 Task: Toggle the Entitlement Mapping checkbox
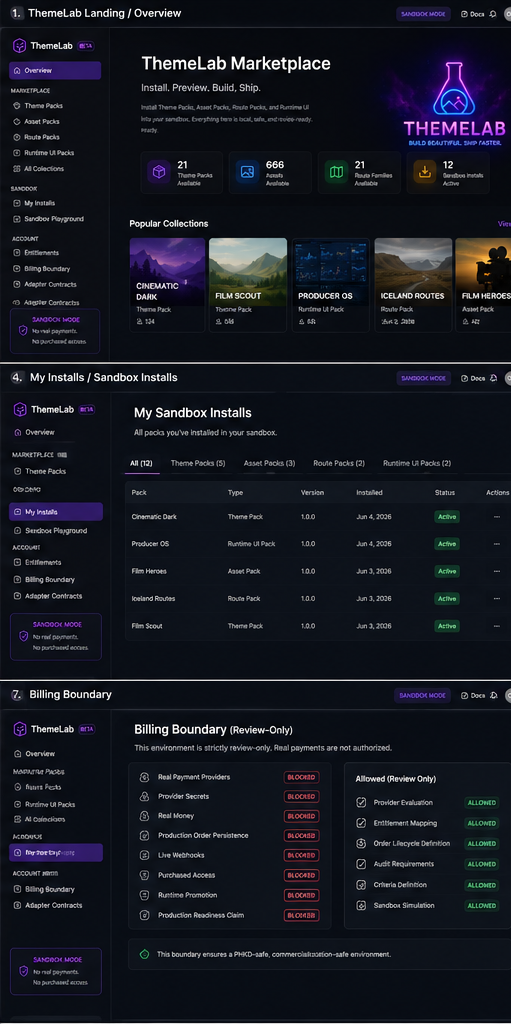361,823
